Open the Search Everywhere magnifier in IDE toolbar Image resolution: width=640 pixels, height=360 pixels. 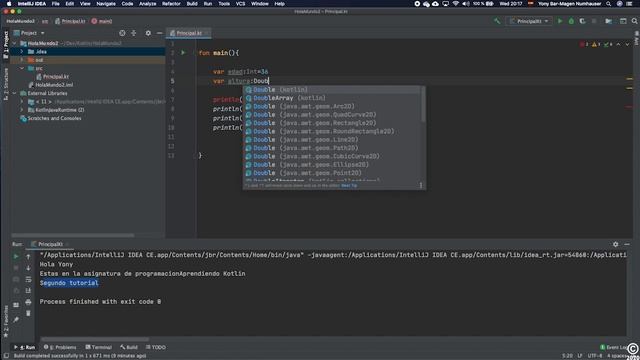(x=634, y=21)
